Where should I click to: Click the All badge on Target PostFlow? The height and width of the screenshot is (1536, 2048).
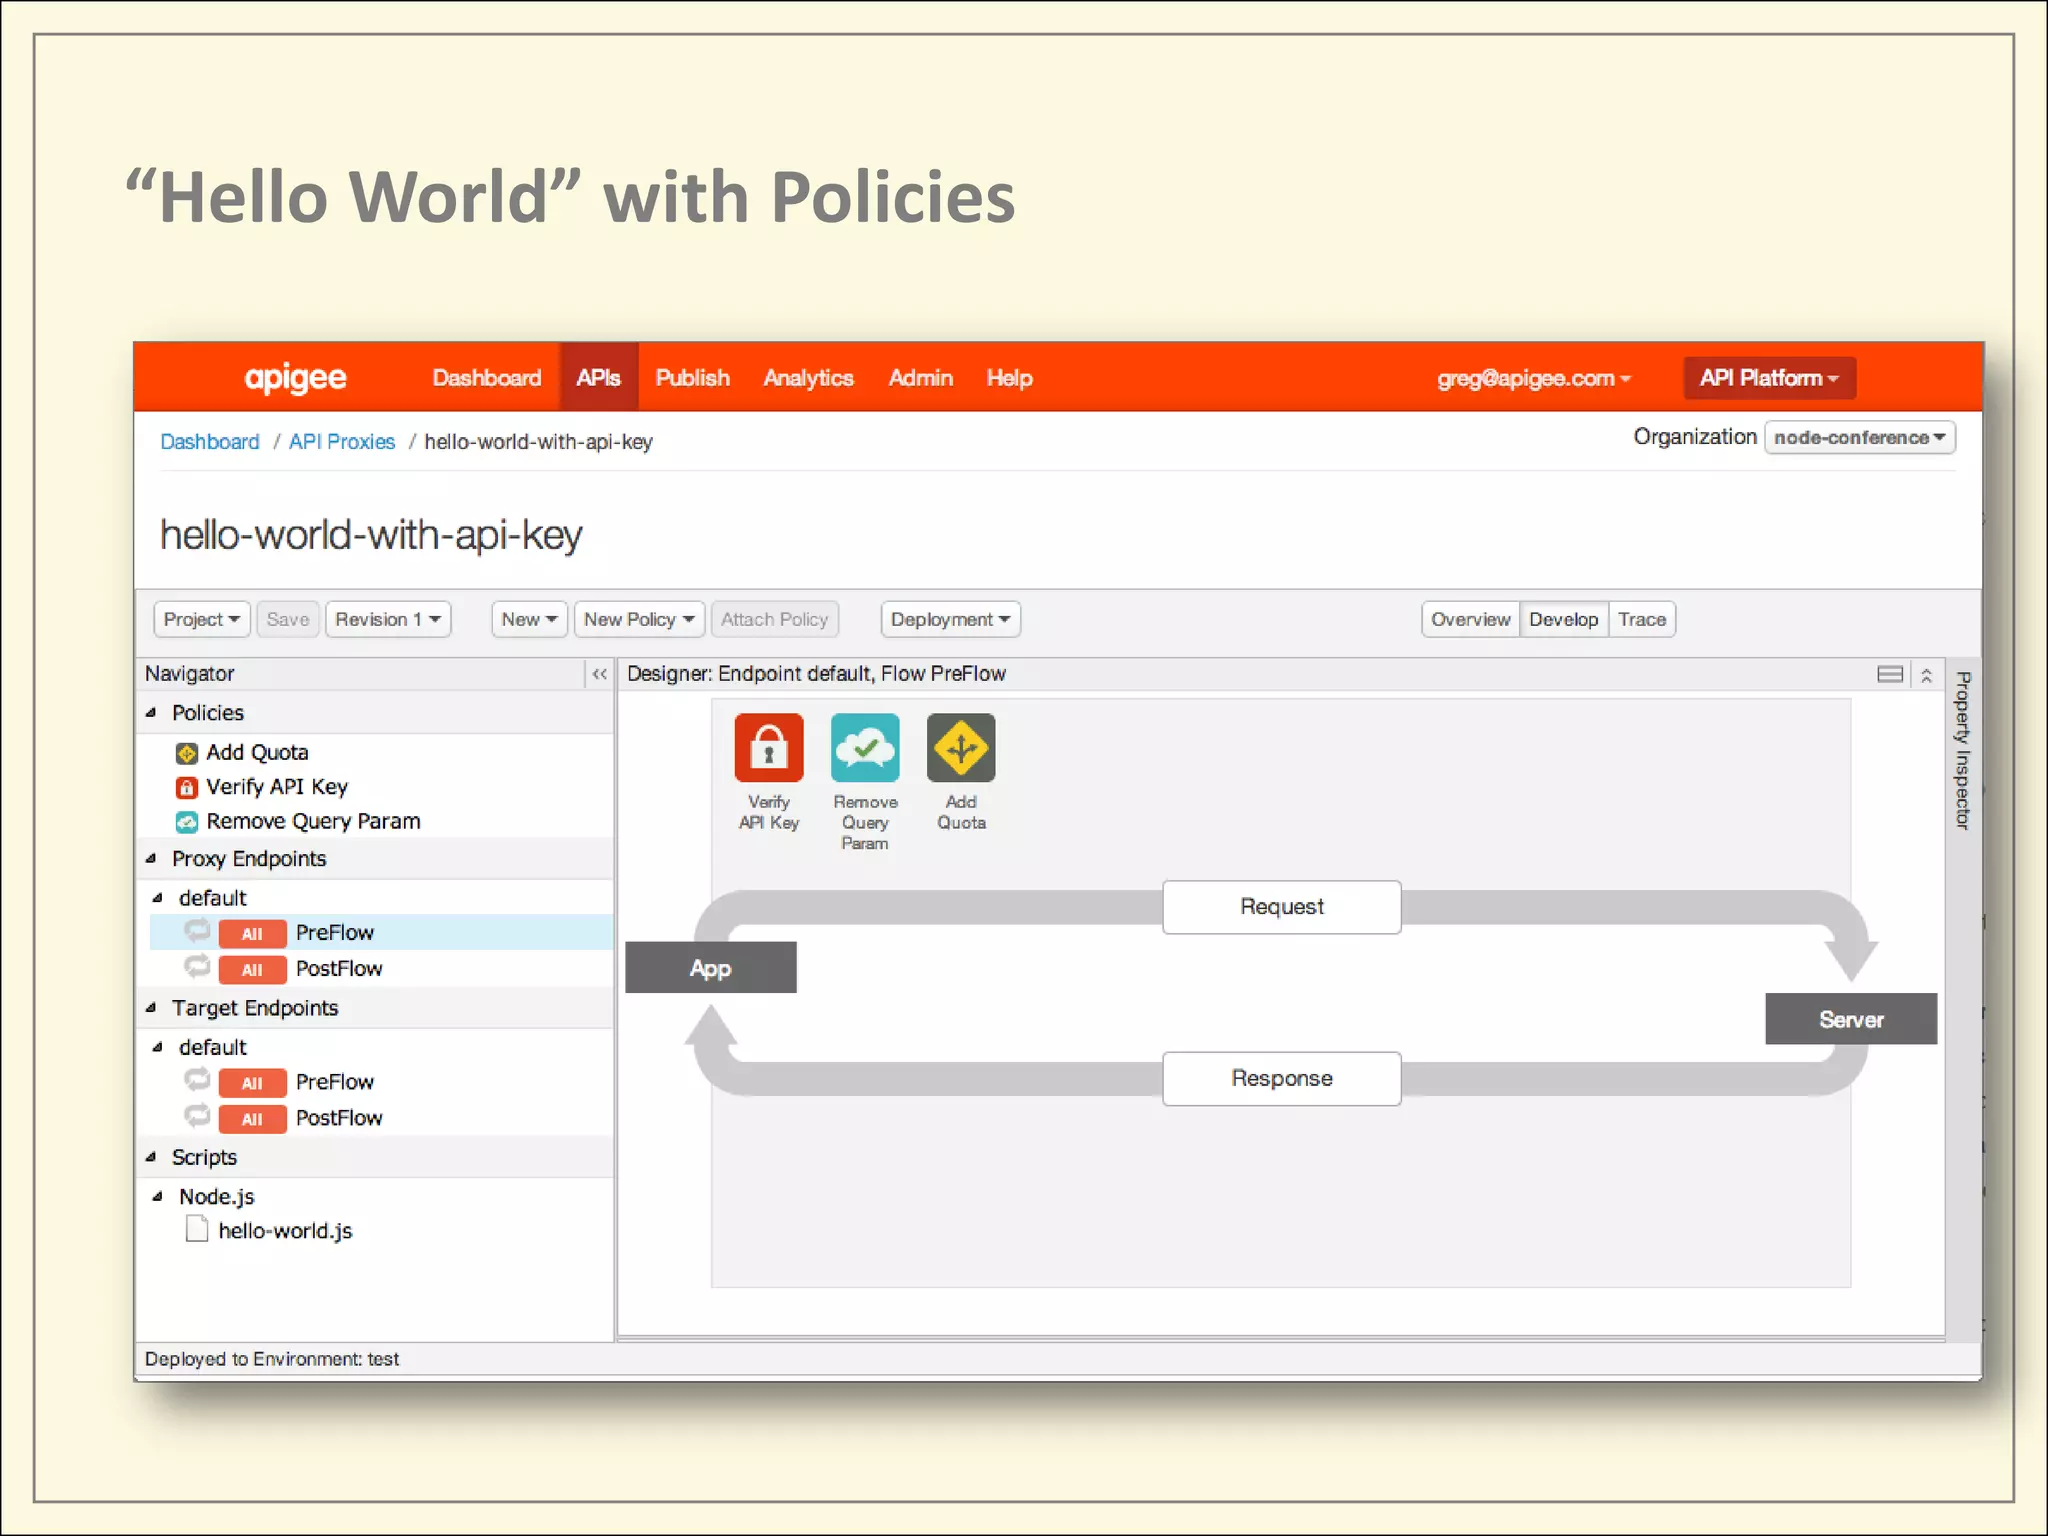tap(252, 1119)
